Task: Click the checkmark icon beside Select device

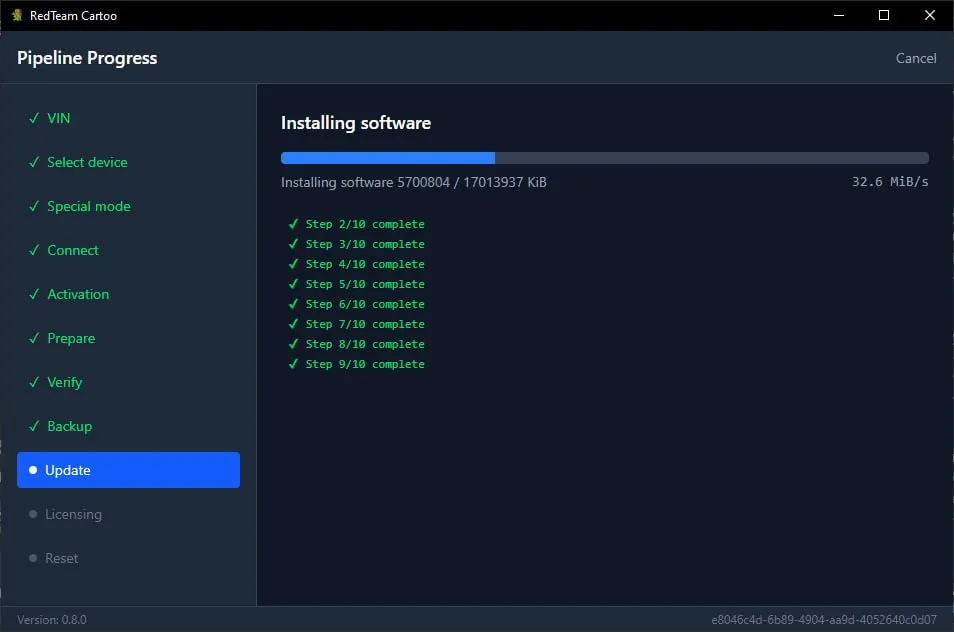Action: [34, 162]
